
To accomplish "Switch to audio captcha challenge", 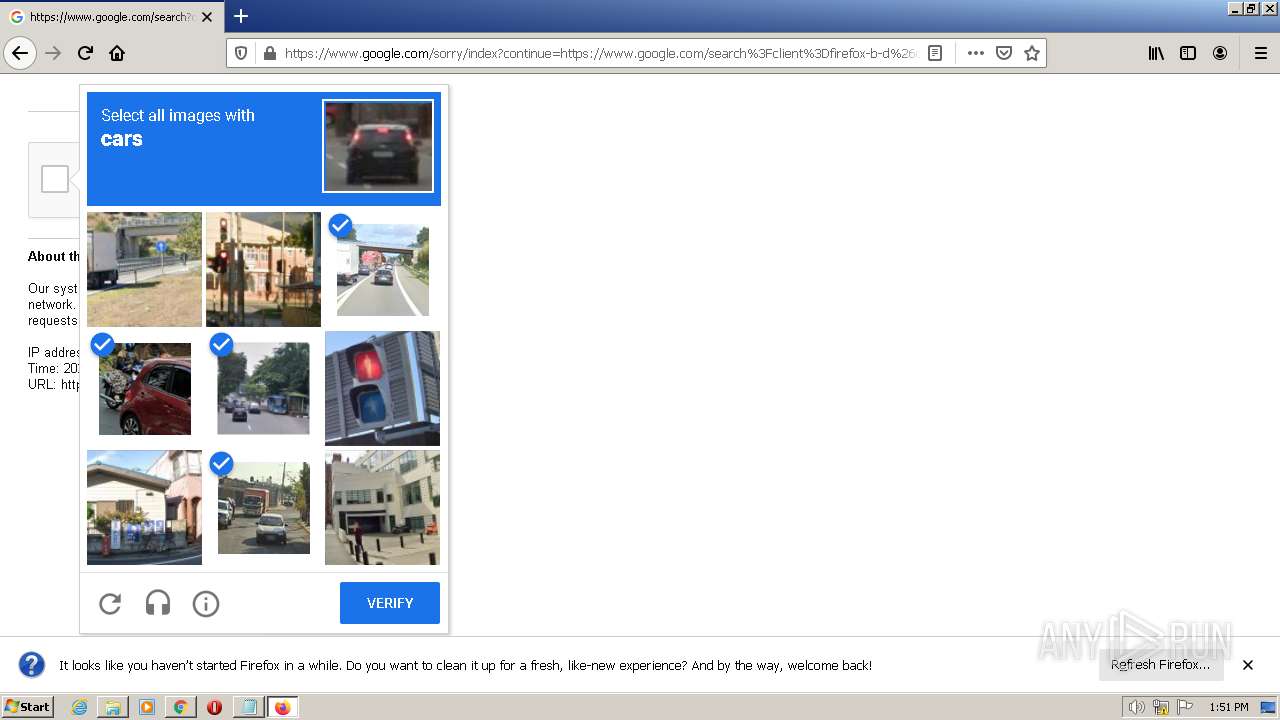I will (158, 603).
